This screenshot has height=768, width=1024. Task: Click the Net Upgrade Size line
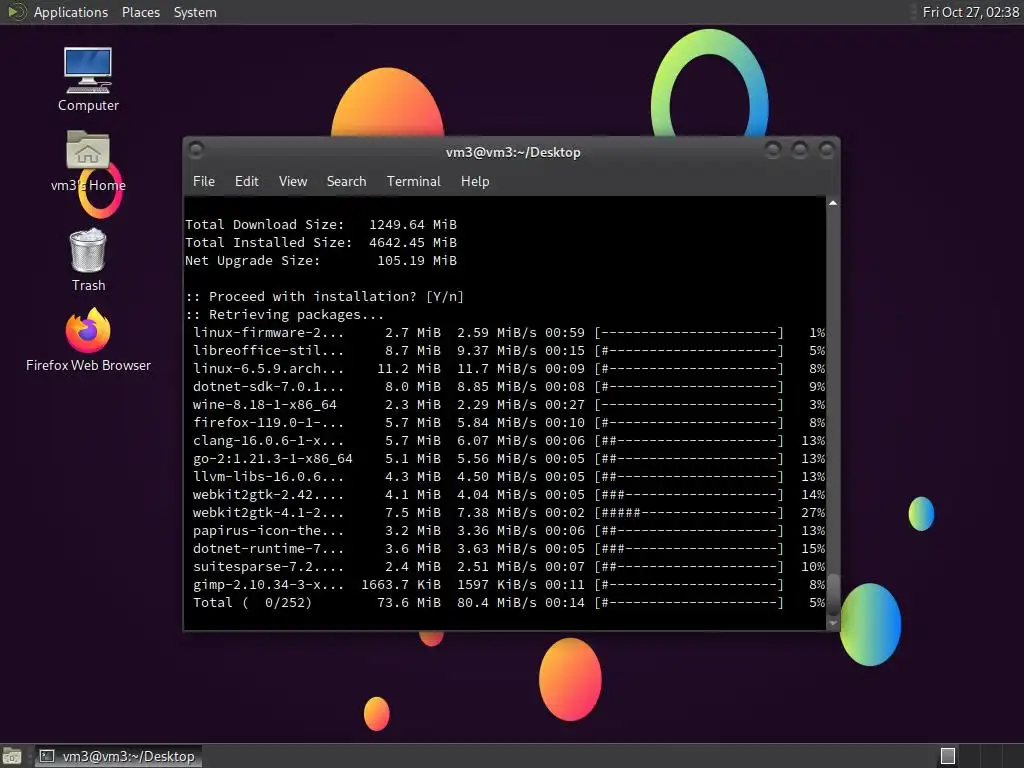coord(321,261)
